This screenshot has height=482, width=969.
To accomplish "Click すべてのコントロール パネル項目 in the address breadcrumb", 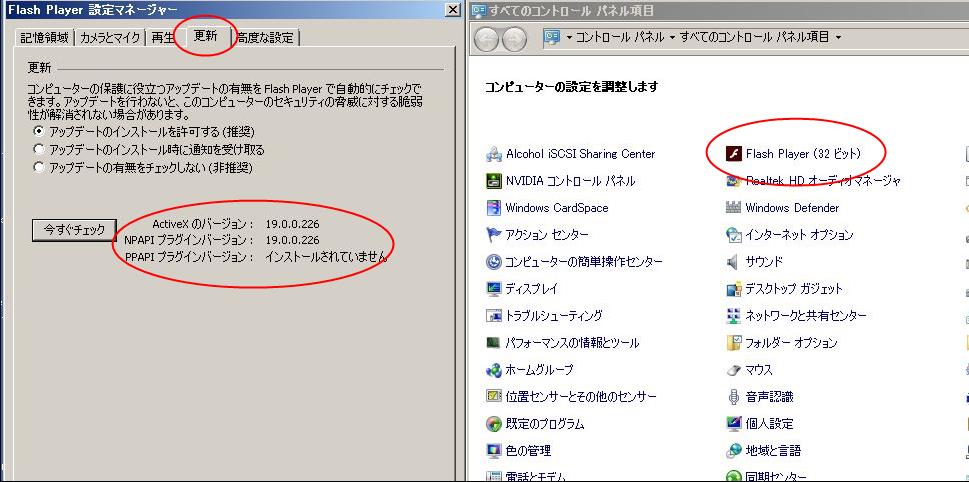I will (x=755, y=38).
